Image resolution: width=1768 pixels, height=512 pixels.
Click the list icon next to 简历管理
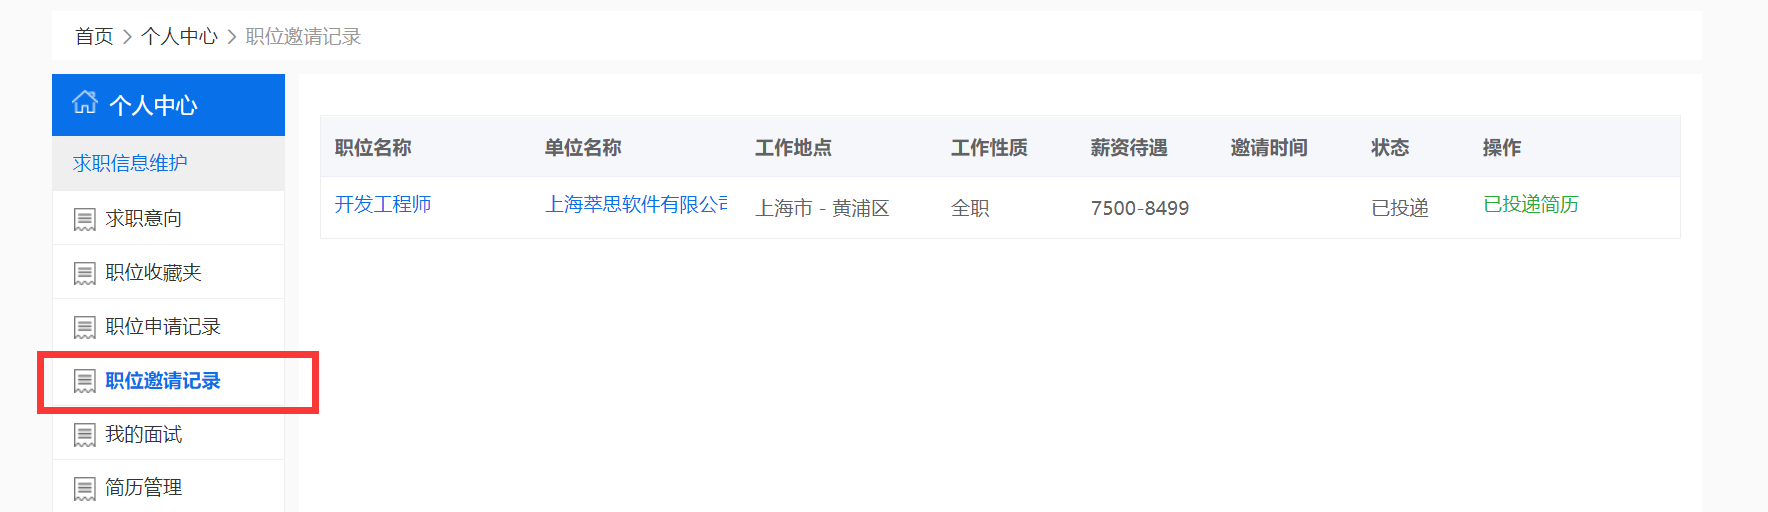[x=85, y=488]
